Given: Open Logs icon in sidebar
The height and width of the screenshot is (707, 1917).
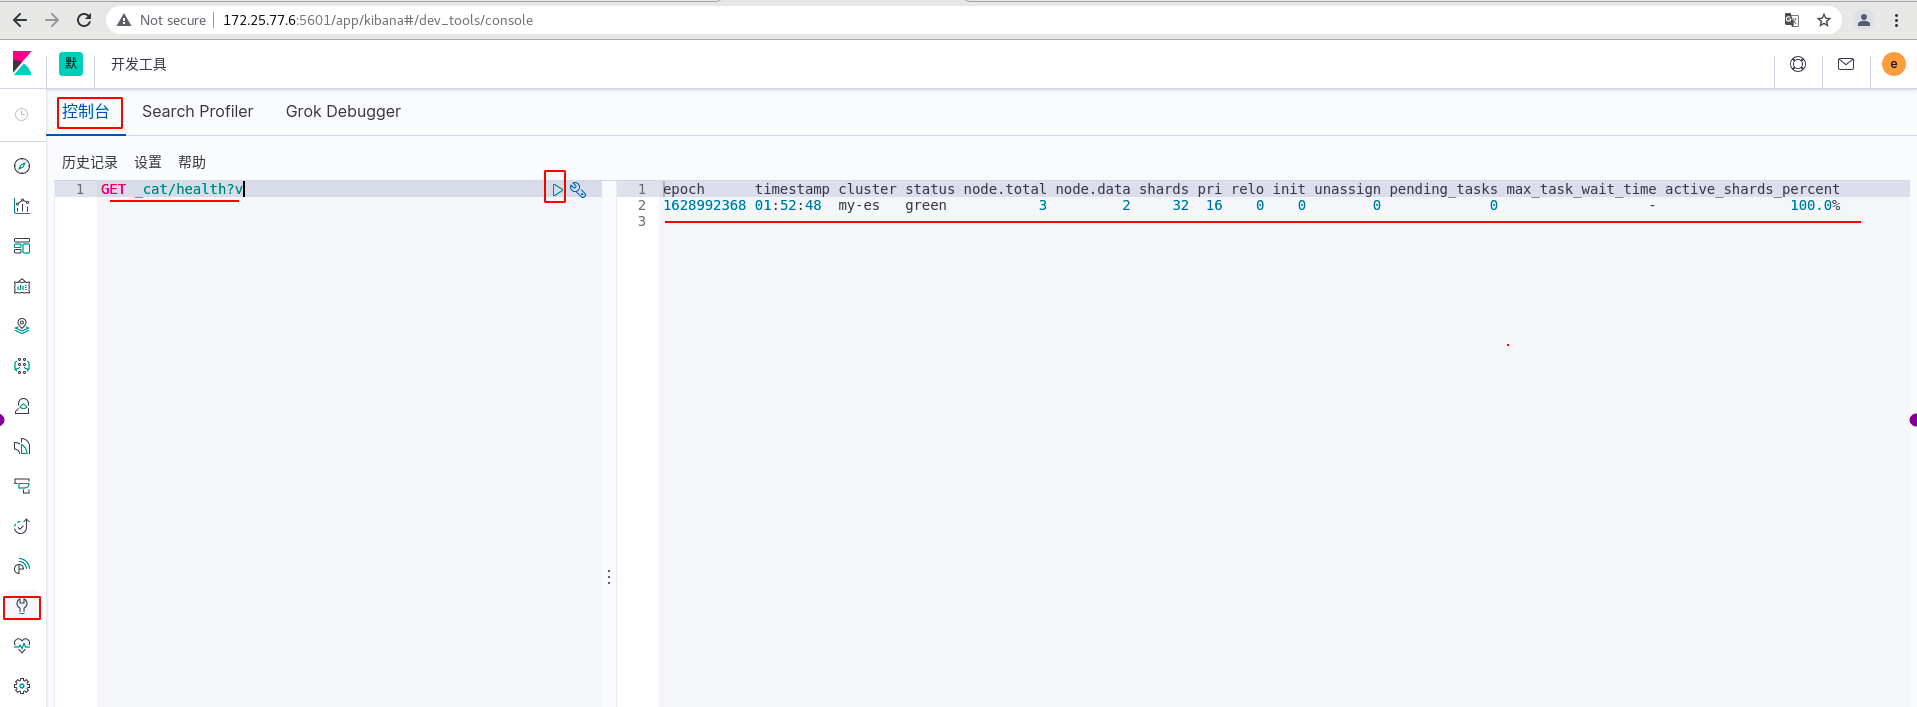Looking at the screenshot, I should (22, 446).
